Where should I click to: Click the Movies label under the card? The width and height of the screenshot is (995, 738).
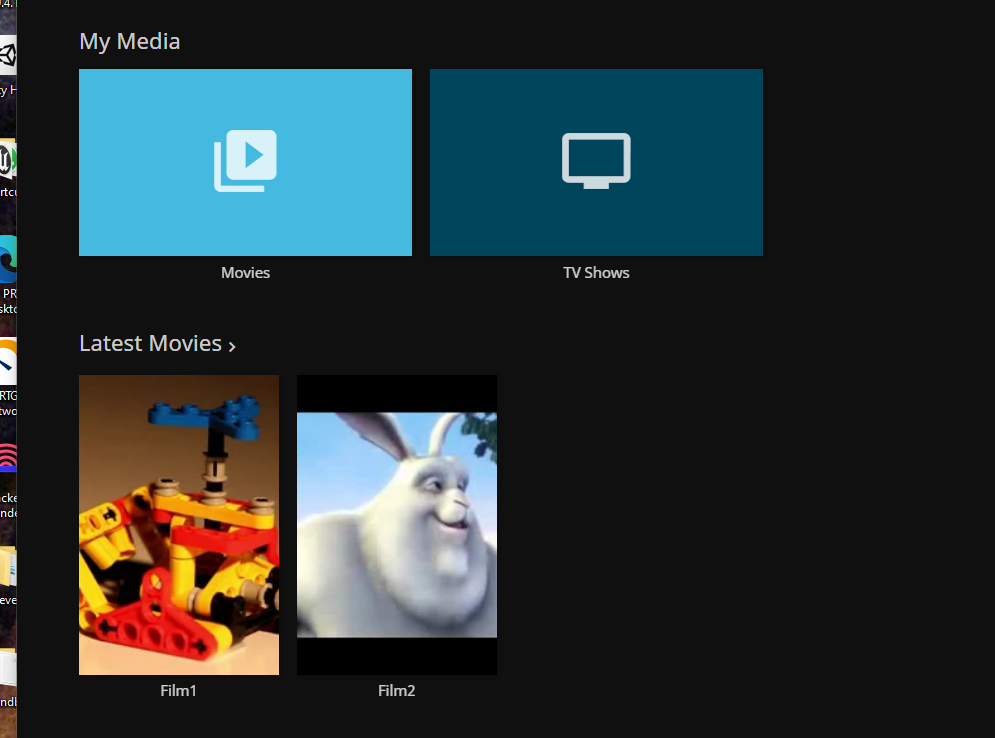(x=245, y=273)
